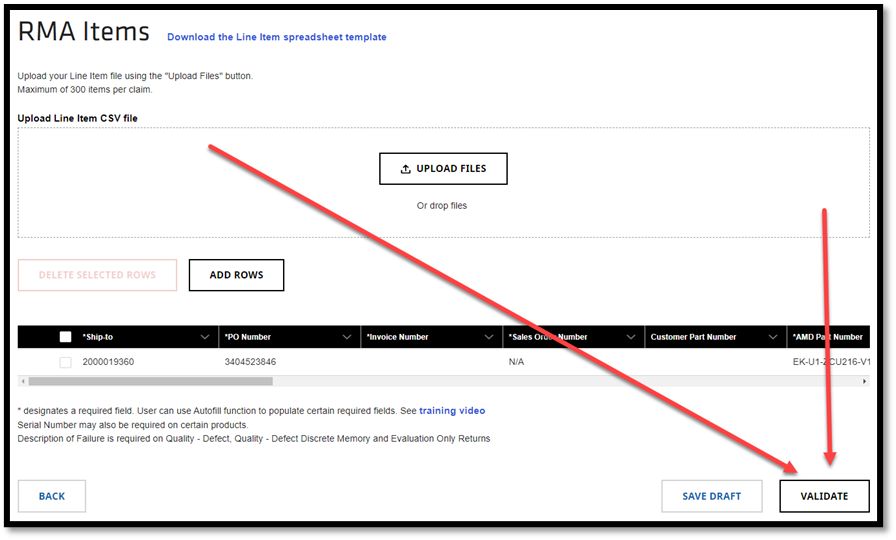The height and width of the screenshot is (540, 896).
Task: Click the BACK button
Action: tap(52, 496)
